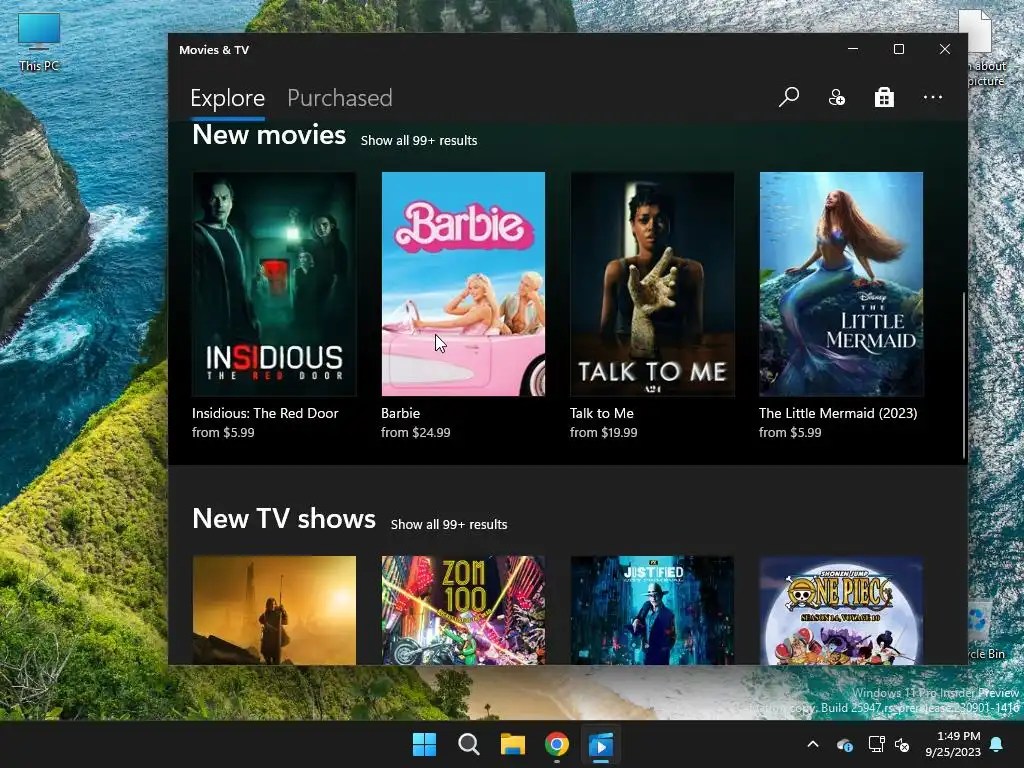Click the account sign-in person icon

coord(837,97)
